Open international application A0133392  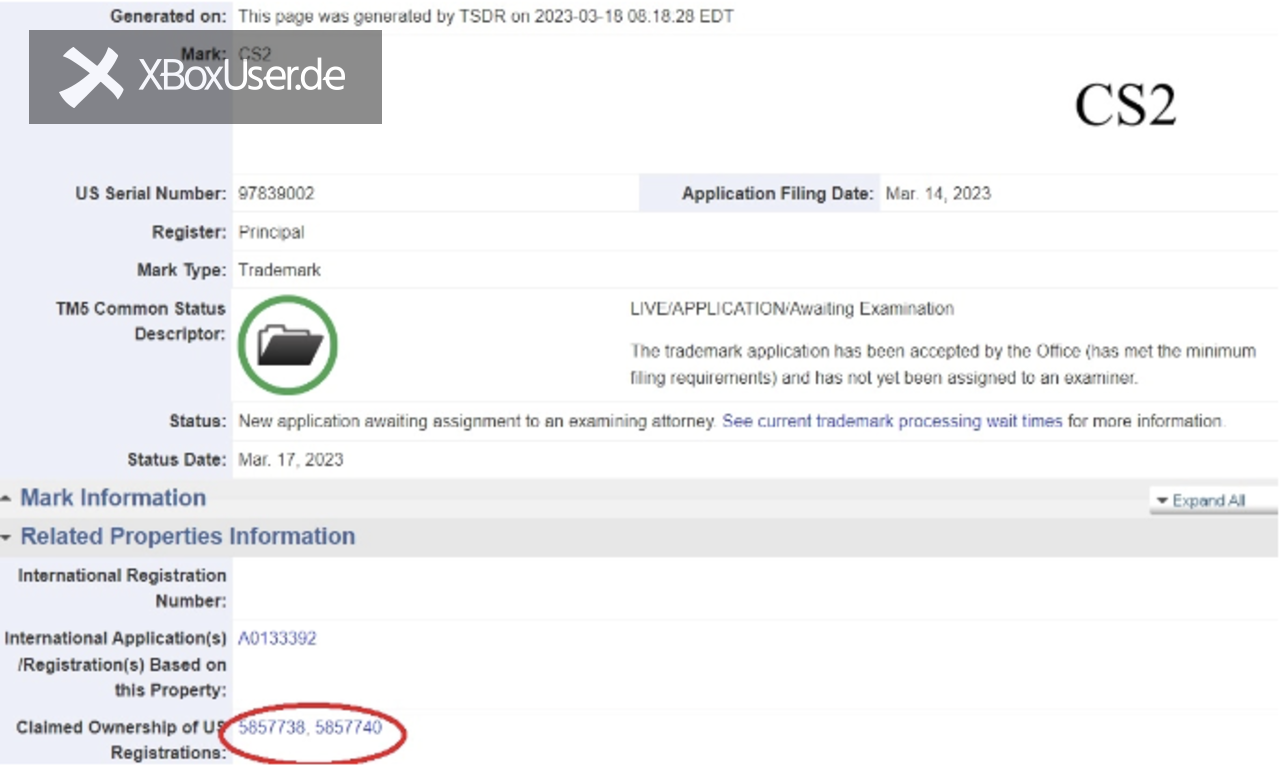pyautogui.click(x=277, y=638)
